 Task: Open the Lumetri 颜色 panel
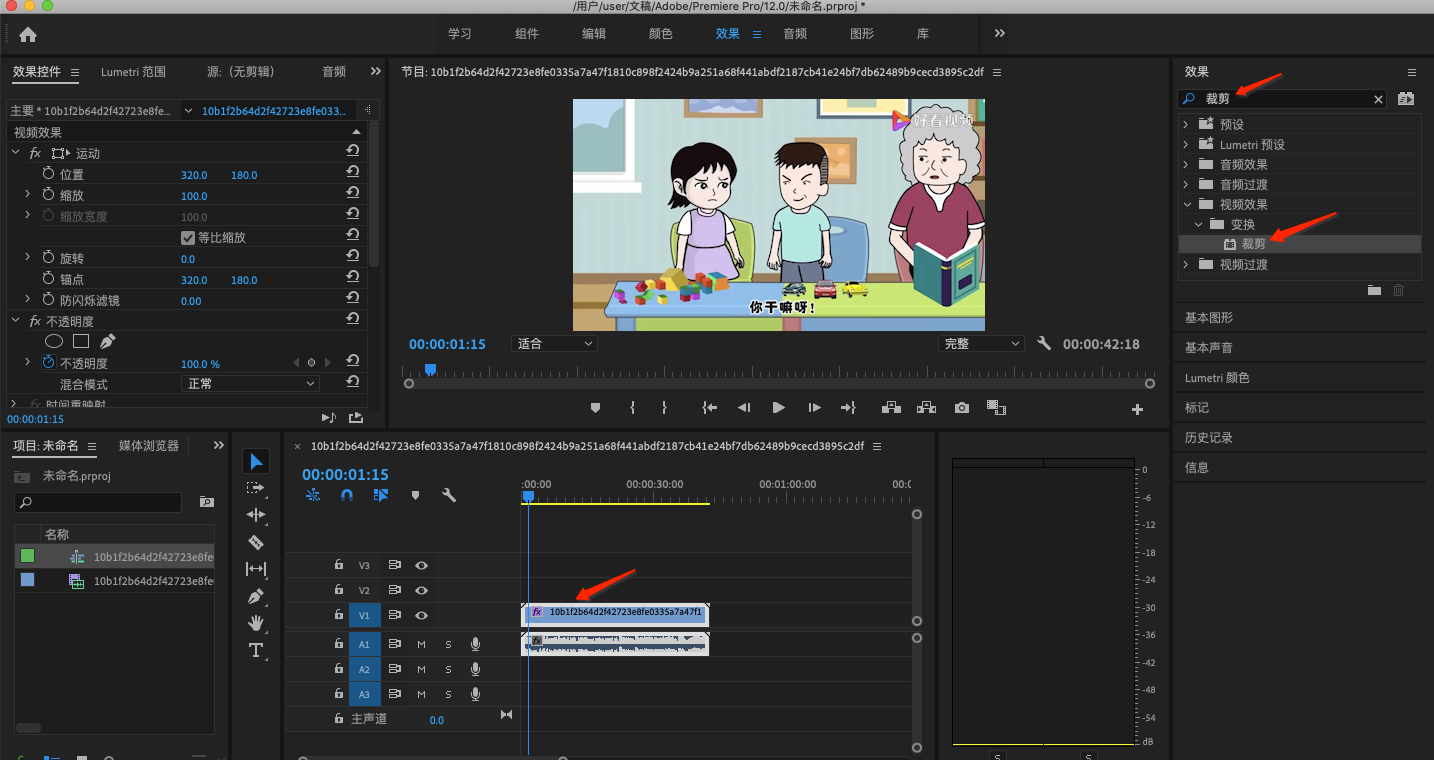[x=1217, y=378]
